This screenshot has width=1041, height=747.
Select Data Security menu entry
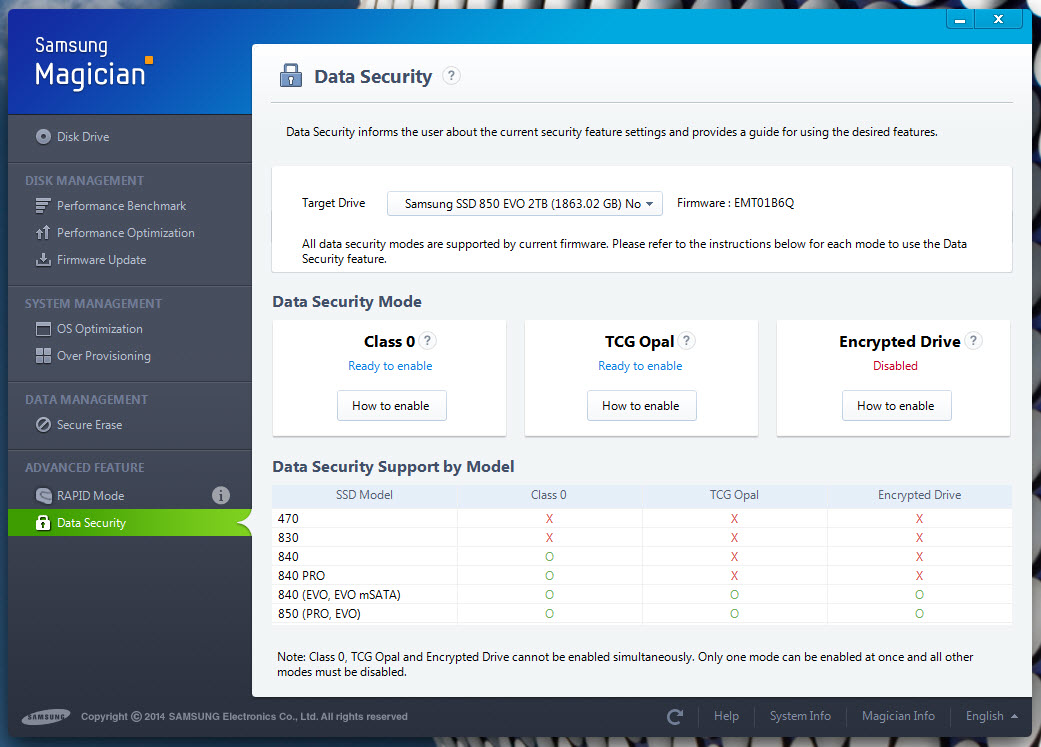point(129,523)
